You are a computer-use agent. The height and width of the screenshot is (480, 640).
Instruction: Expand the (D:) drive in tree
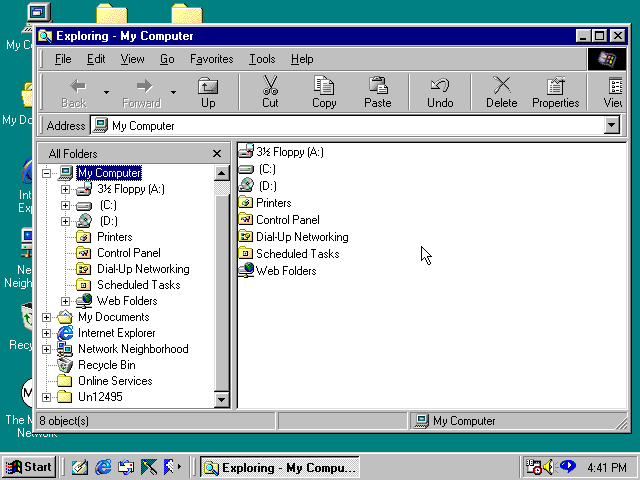pos(65,221)
